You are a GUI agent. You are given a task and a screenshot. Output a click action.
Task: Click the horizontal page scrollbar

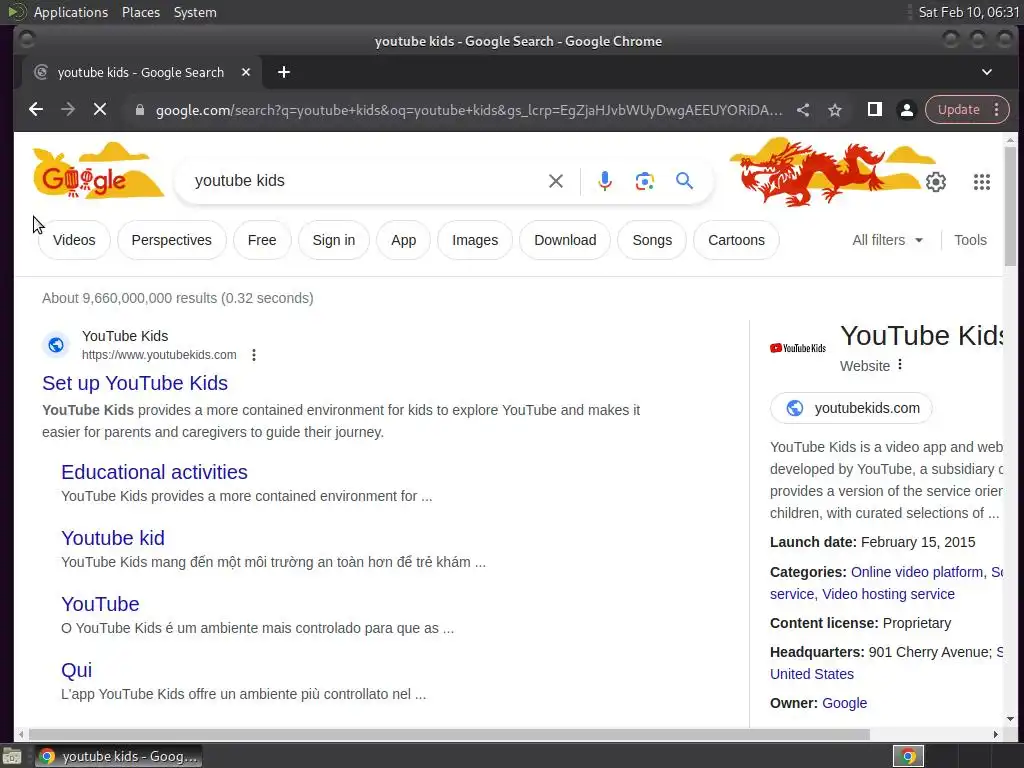pyautogui.click(x=449, y=735)
